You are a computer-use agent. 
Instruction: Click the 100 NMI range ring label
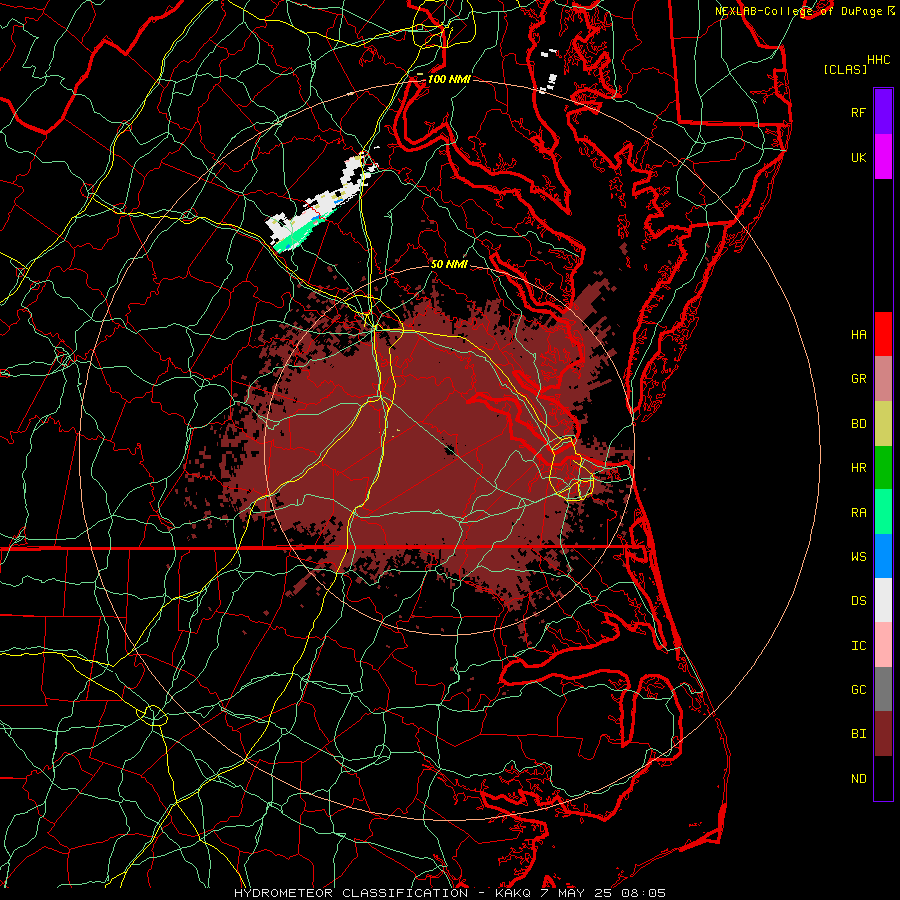click(448, 79)
